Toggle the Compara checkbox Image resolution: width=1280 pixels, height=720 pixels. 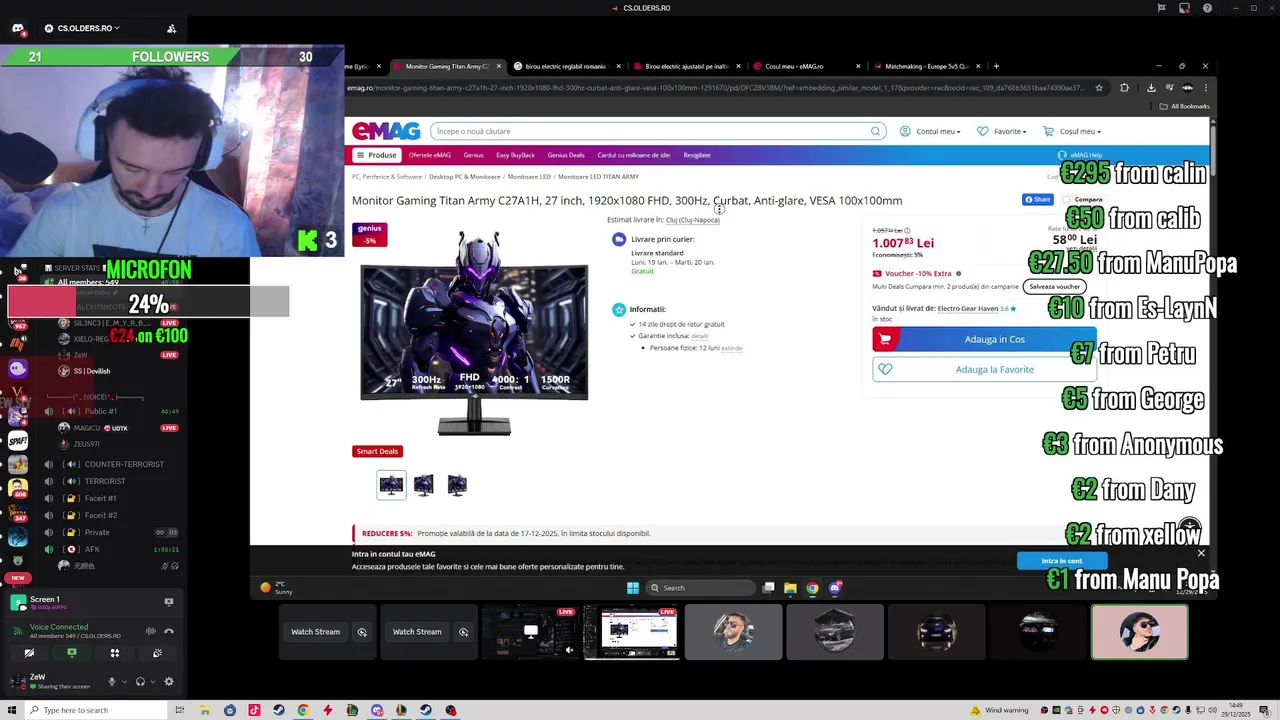tap(1067, 200)
